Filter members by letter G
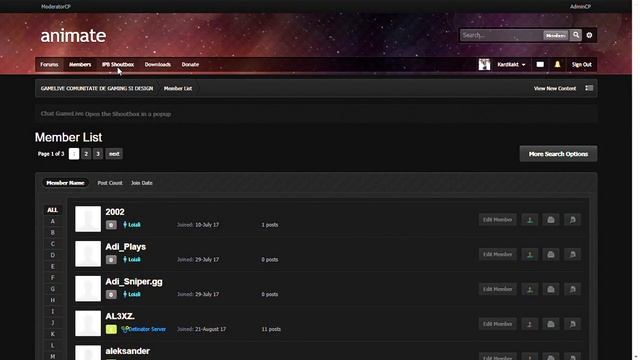 click(x=52, y=289)
